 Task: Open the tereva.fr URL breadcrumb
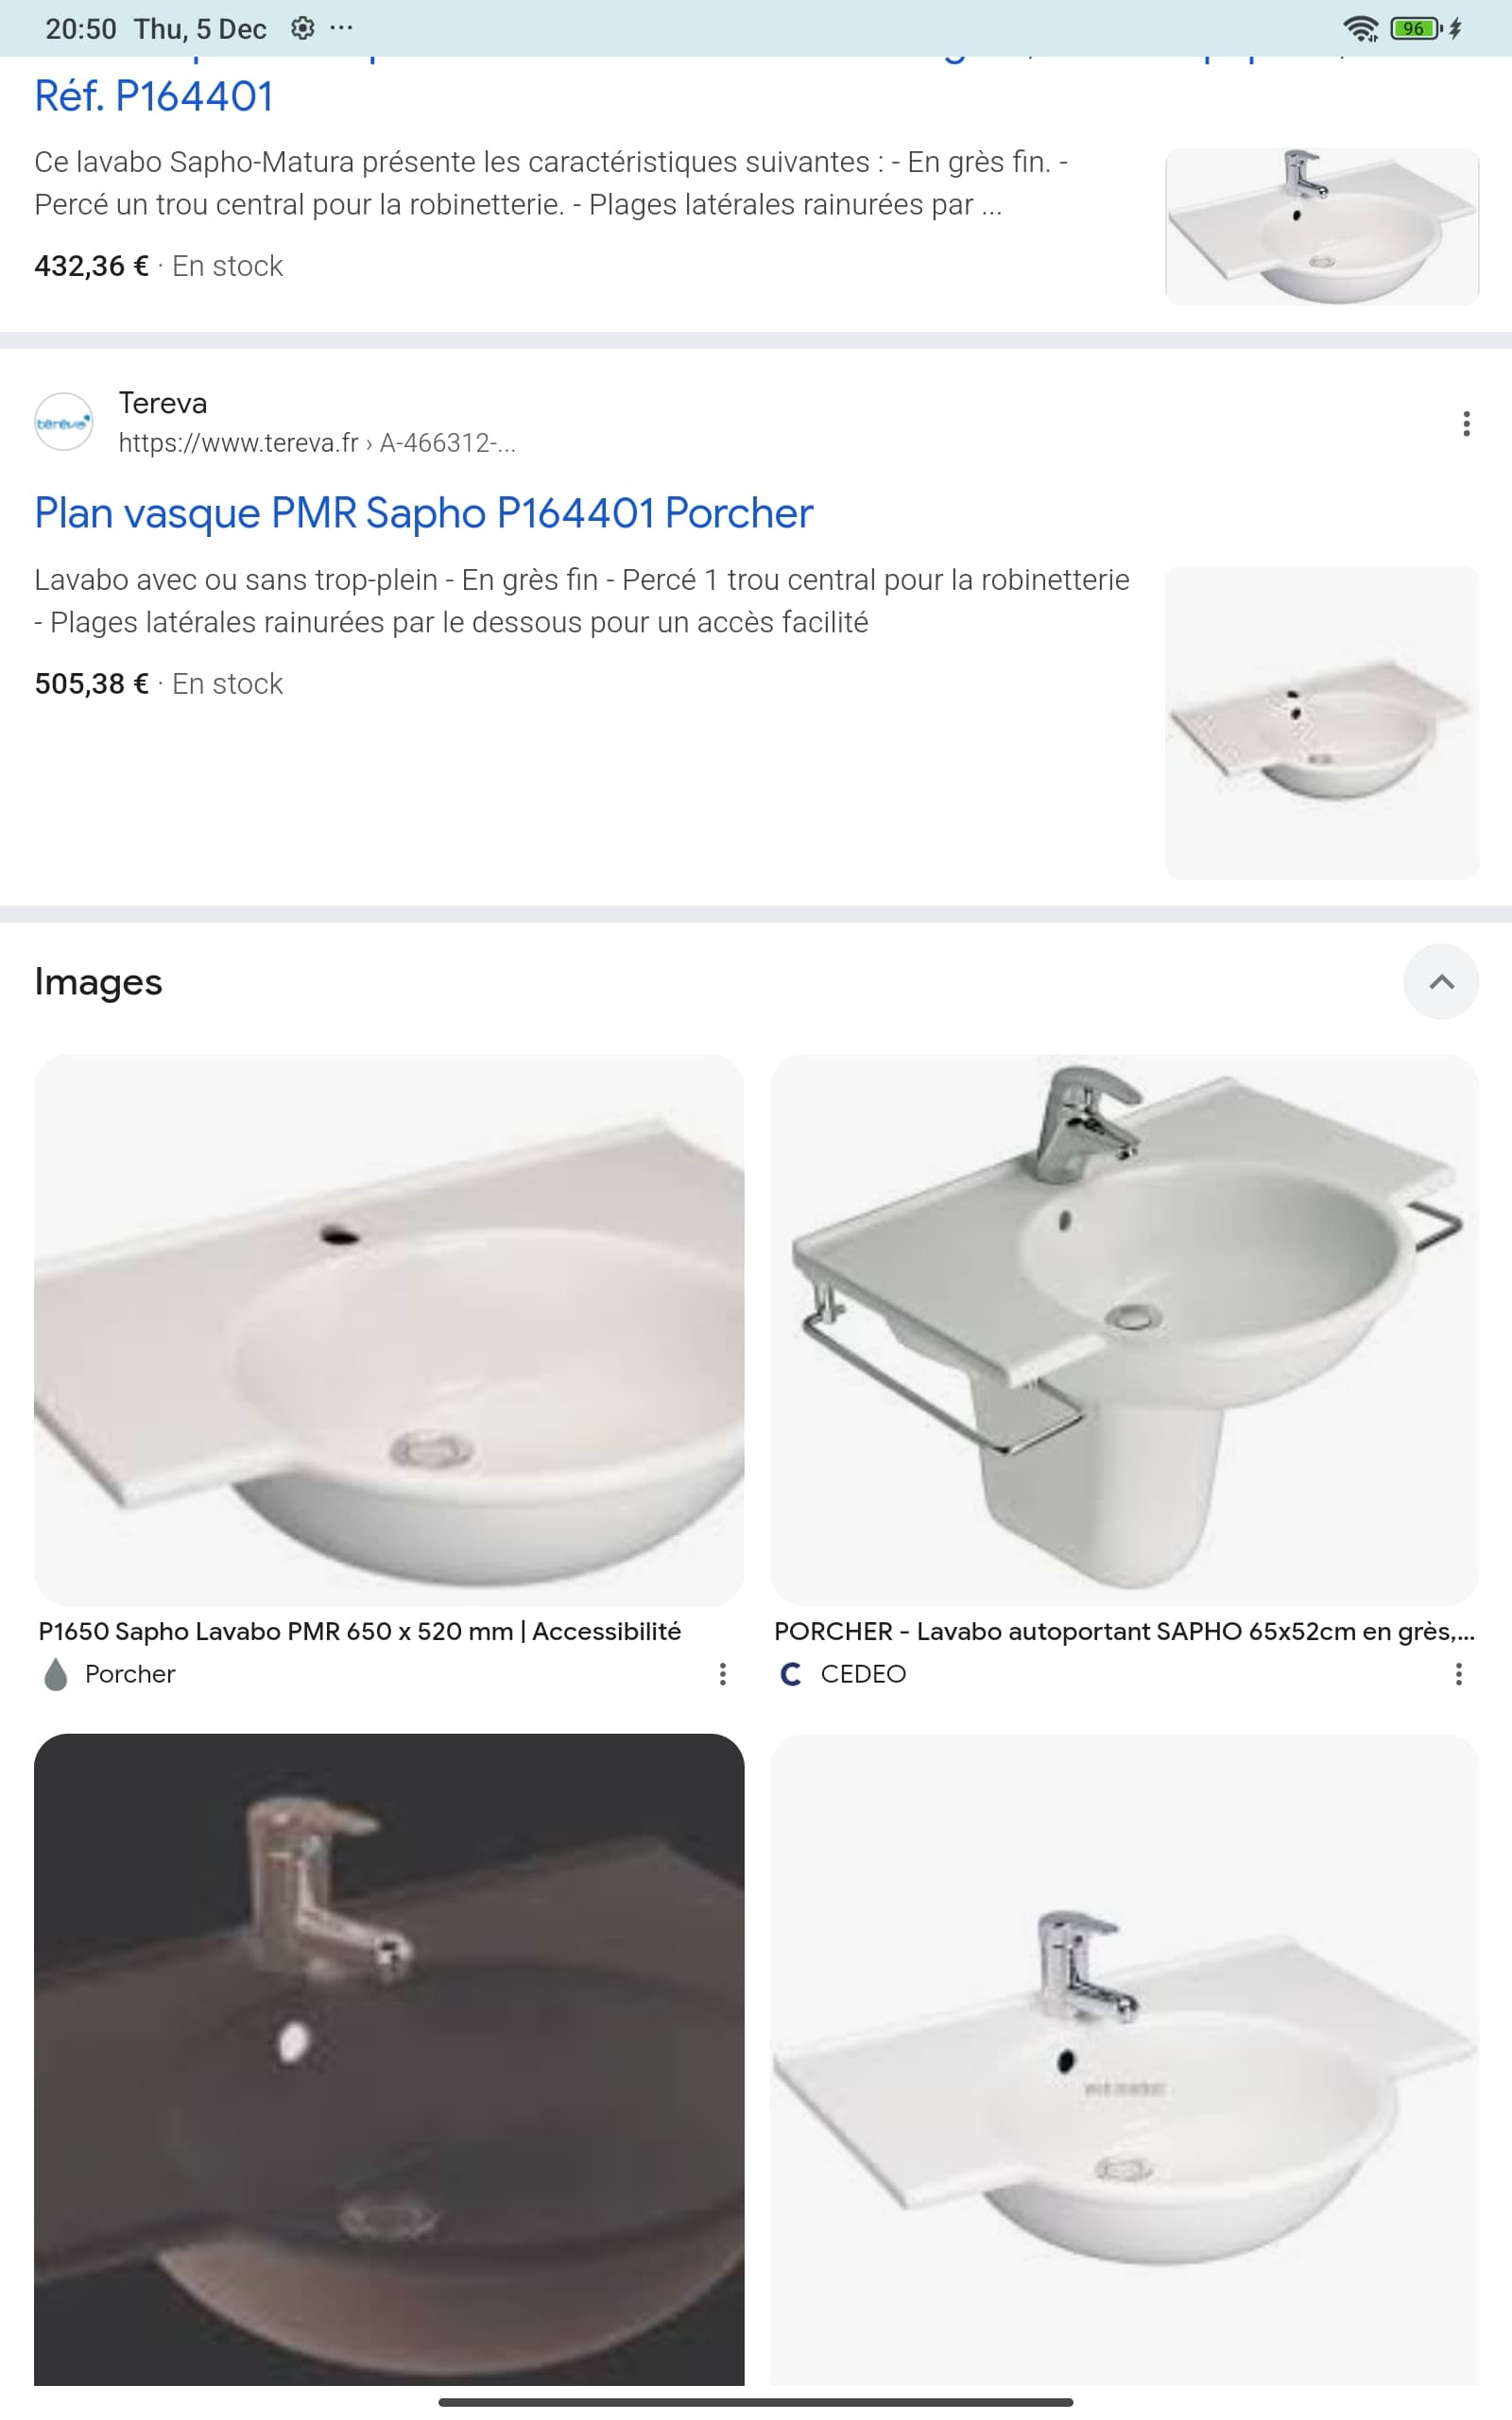pos(317,443)
